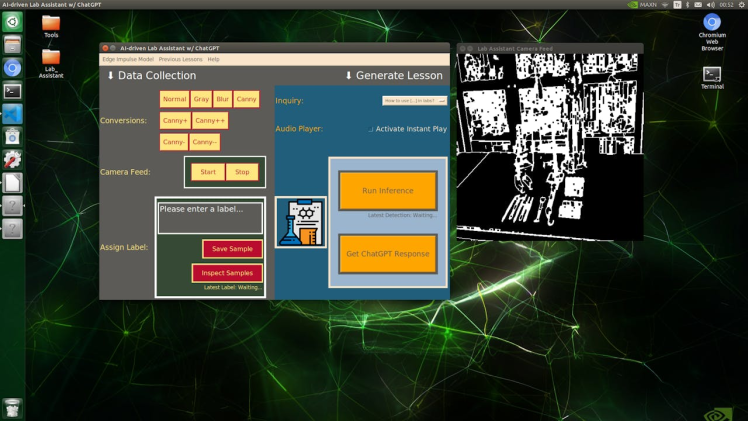Apply the Canny++ conversion
748x421 pixels.
coord(210,120)
